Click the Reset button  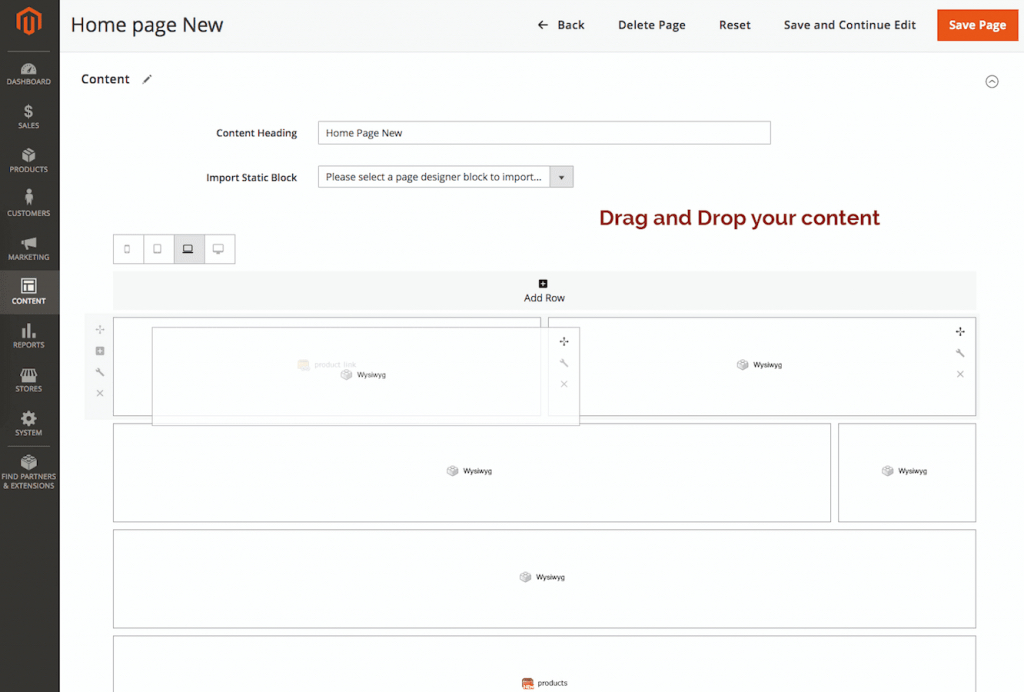pos(735,25)
